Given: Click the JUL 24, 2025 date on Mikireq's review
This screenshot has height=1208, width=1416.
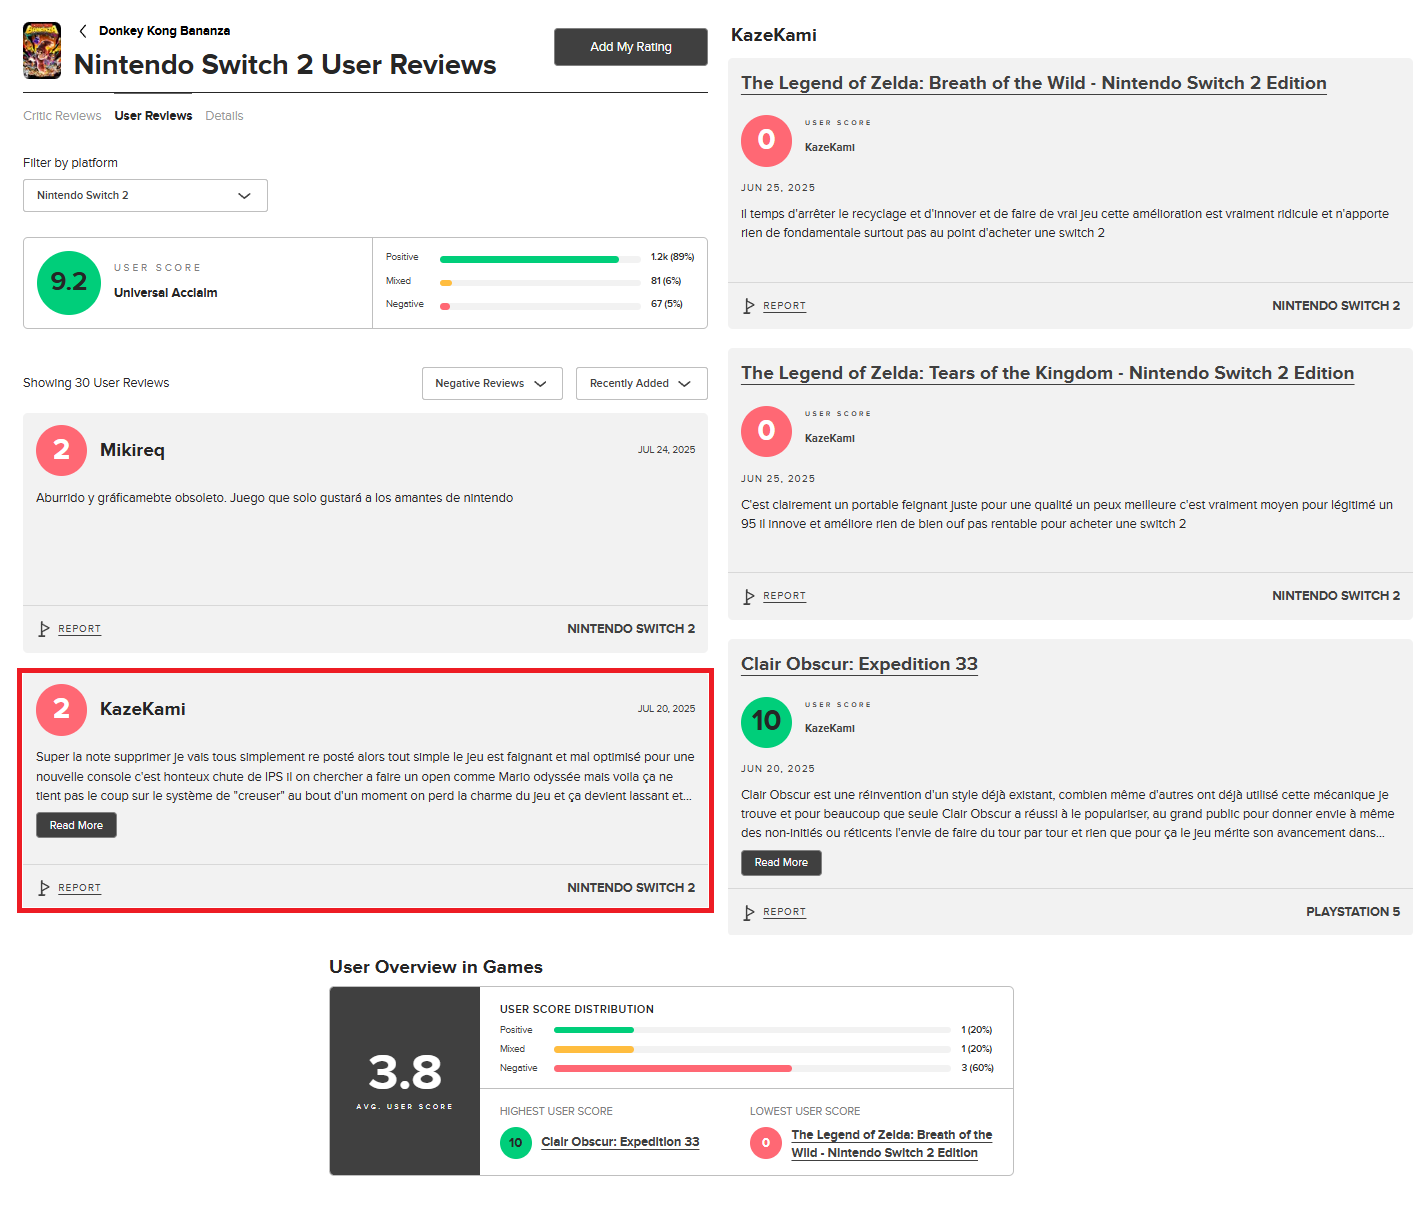Looking at the screenshot, I should coord(666,450).
